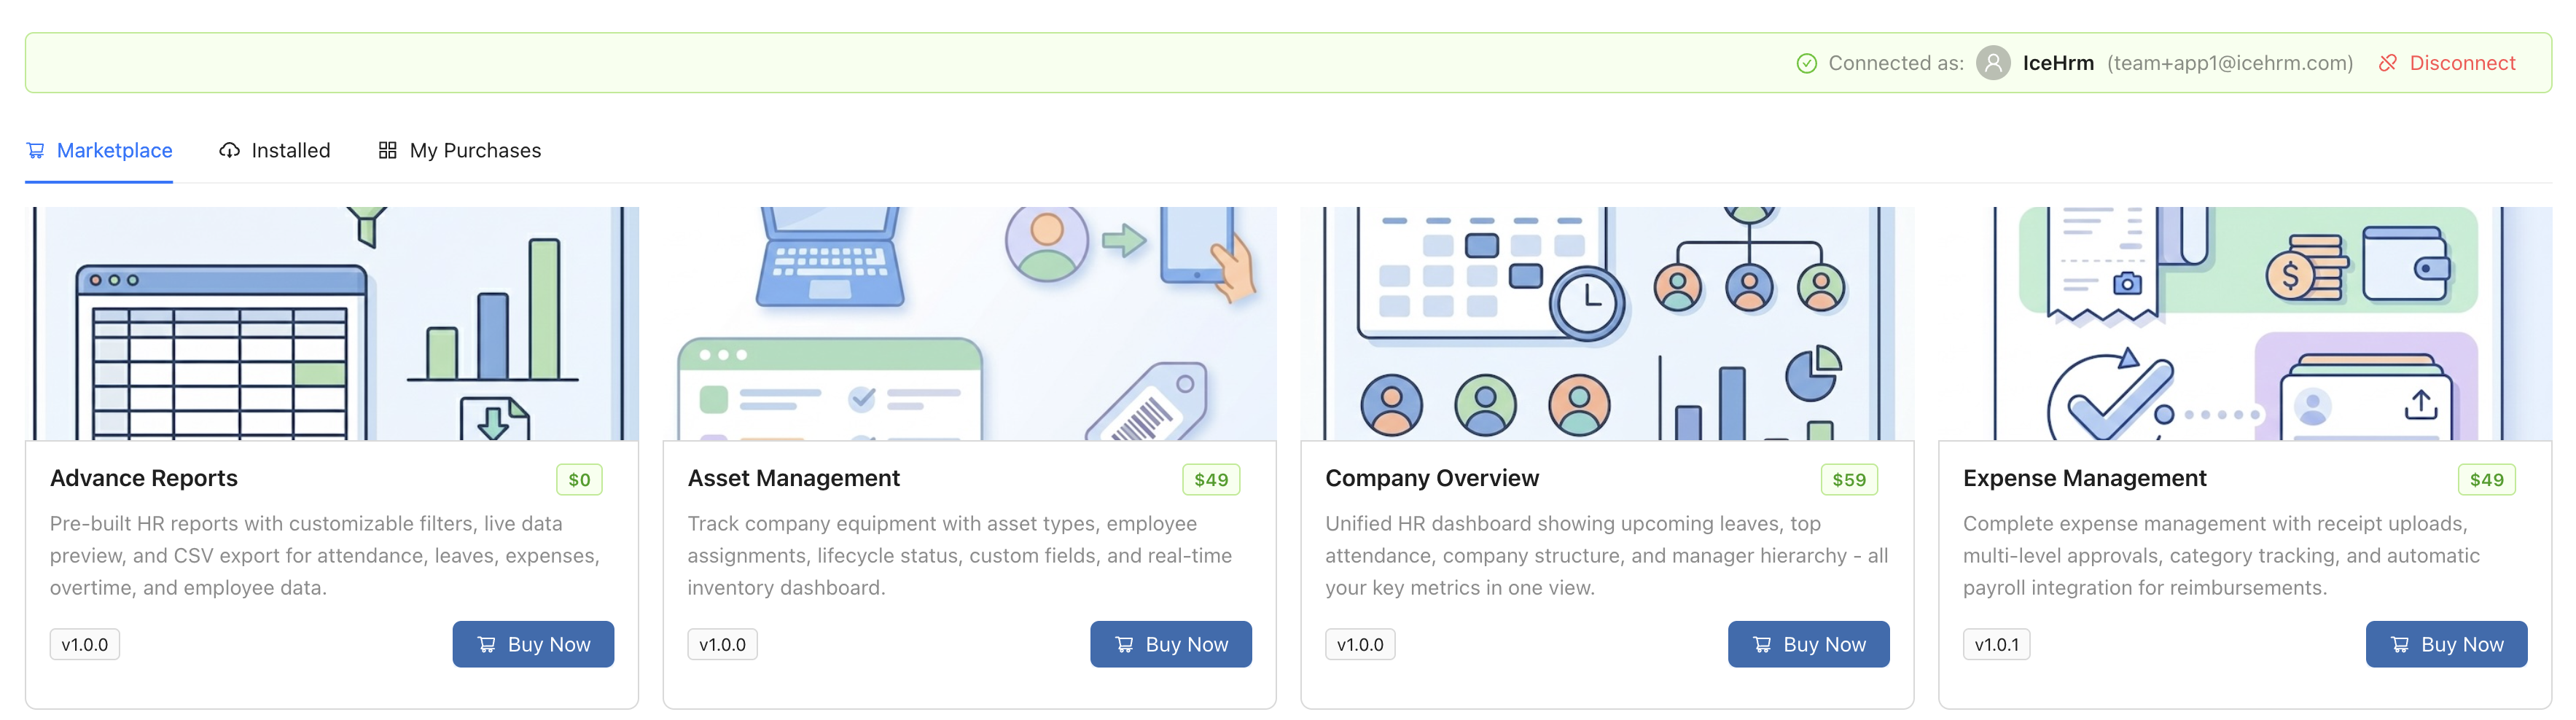2576x720 pixels.
Task: Buy the Advance Reports extension
Action: coord(533,644)
